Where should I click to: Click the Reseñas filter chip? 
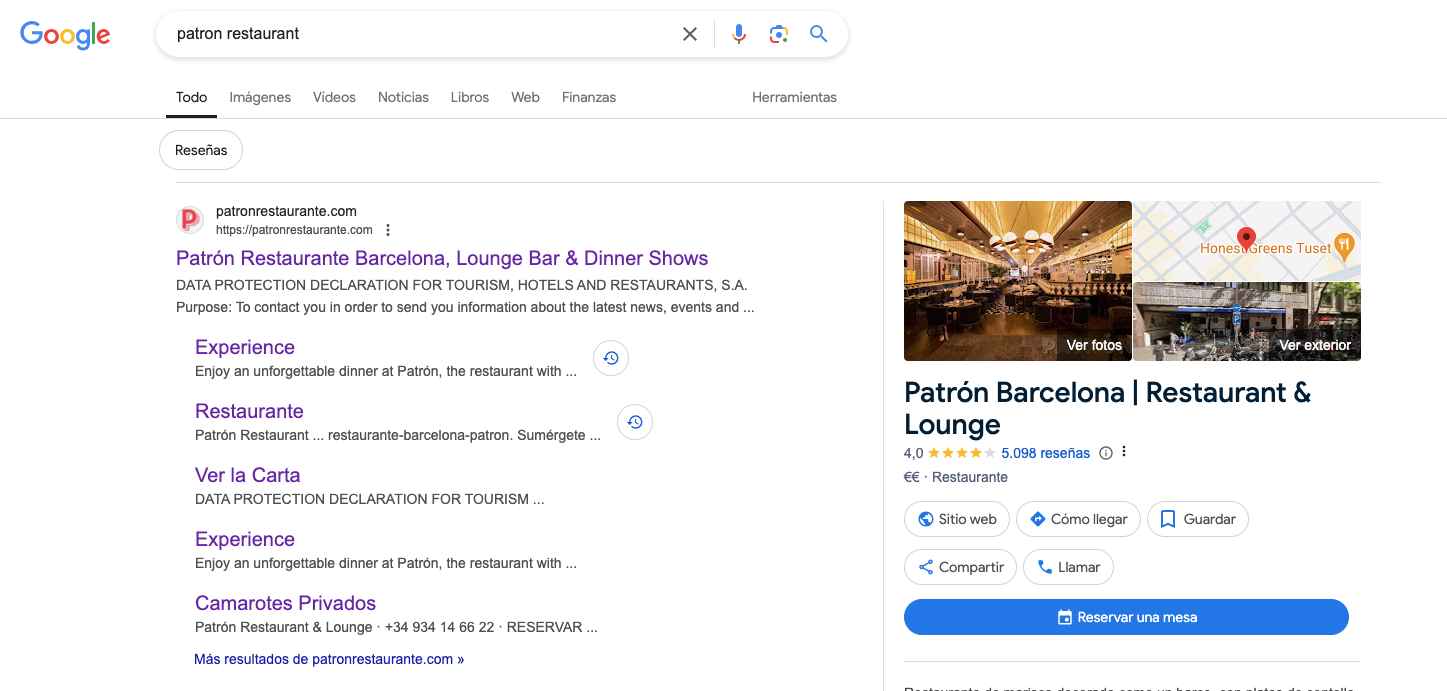(201, 150)
